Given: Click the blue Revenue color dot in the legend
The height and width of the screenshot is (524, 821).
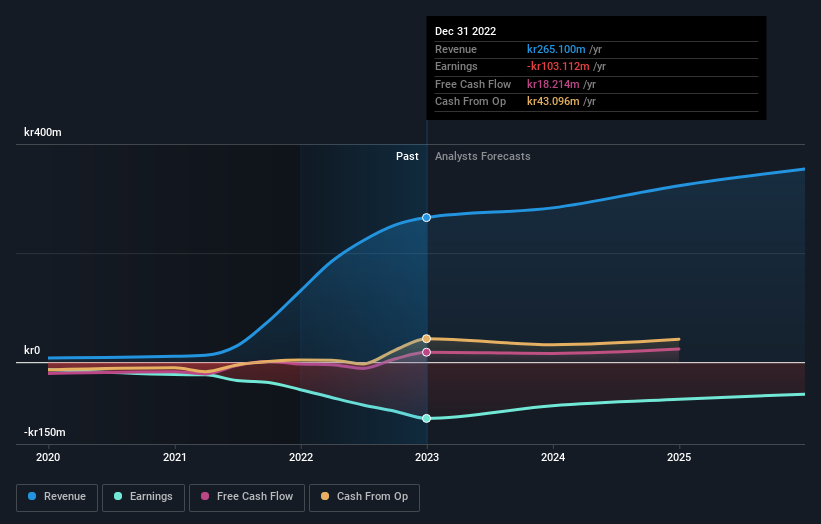Looking at the screenshot, I should [32, 496].
